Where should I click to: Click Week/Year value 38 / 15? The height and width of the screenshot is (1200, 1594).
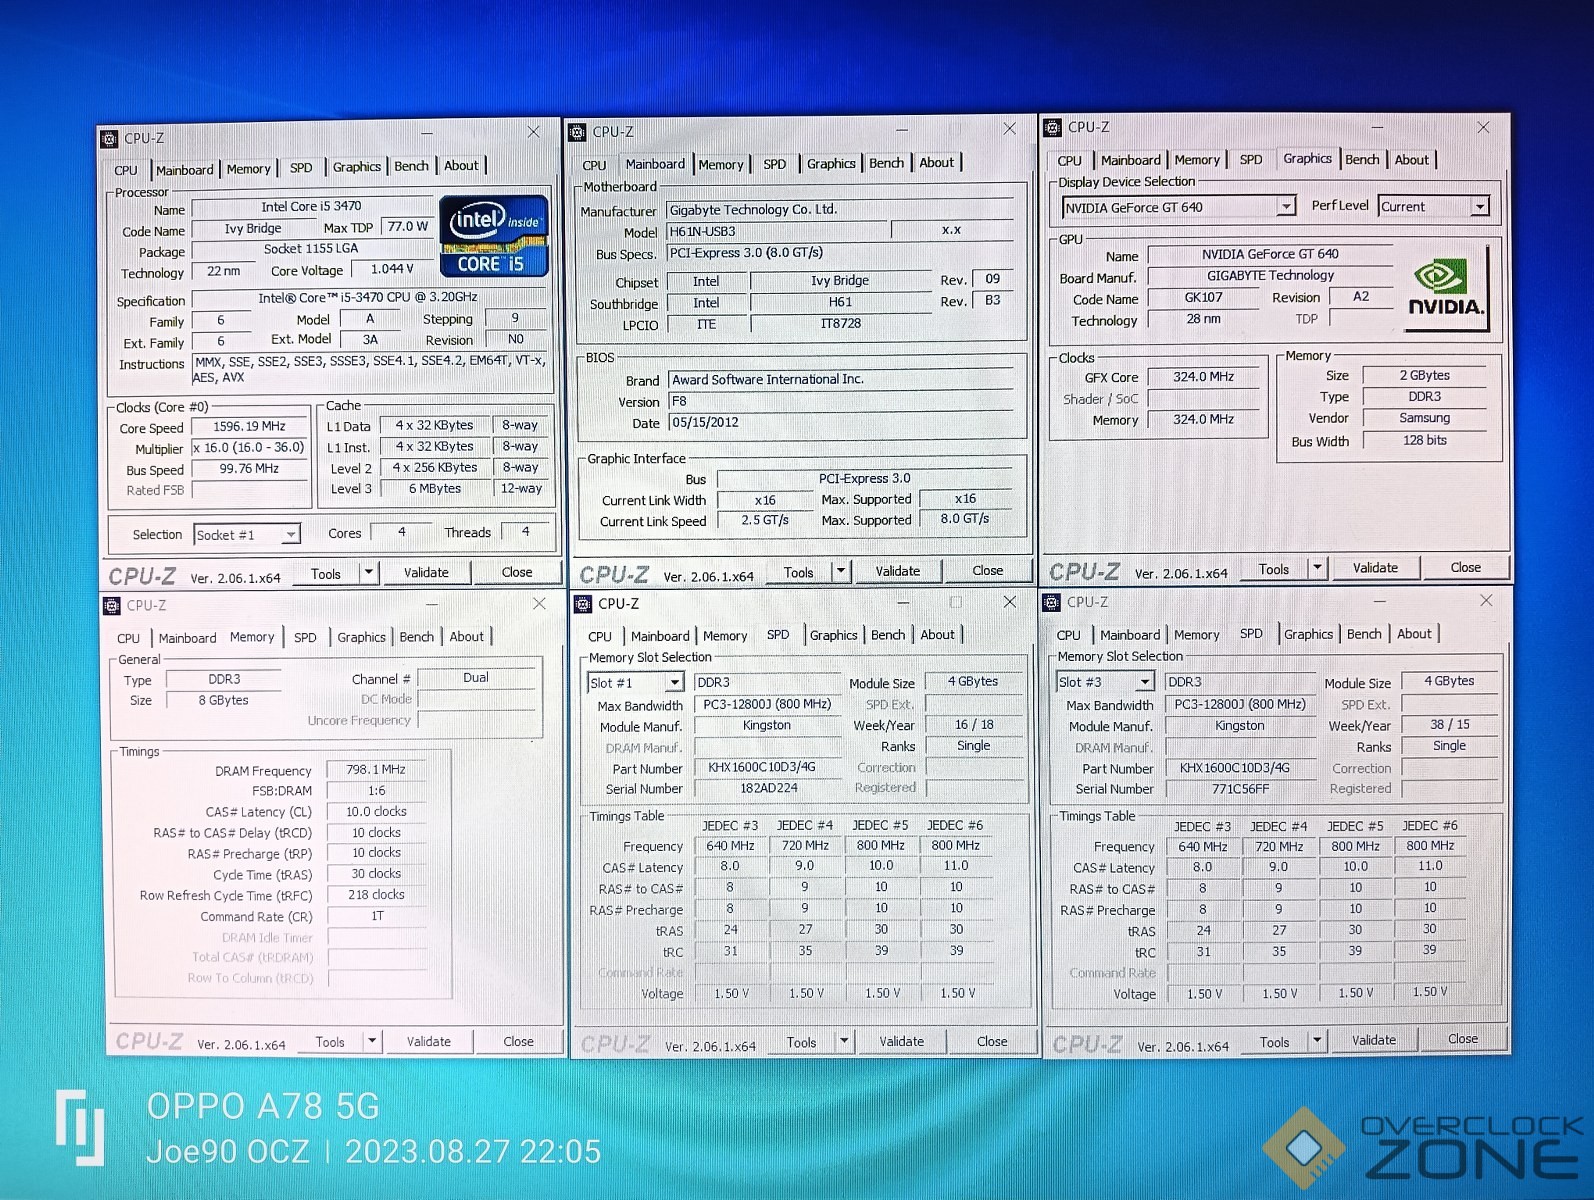pos(1449,724)
